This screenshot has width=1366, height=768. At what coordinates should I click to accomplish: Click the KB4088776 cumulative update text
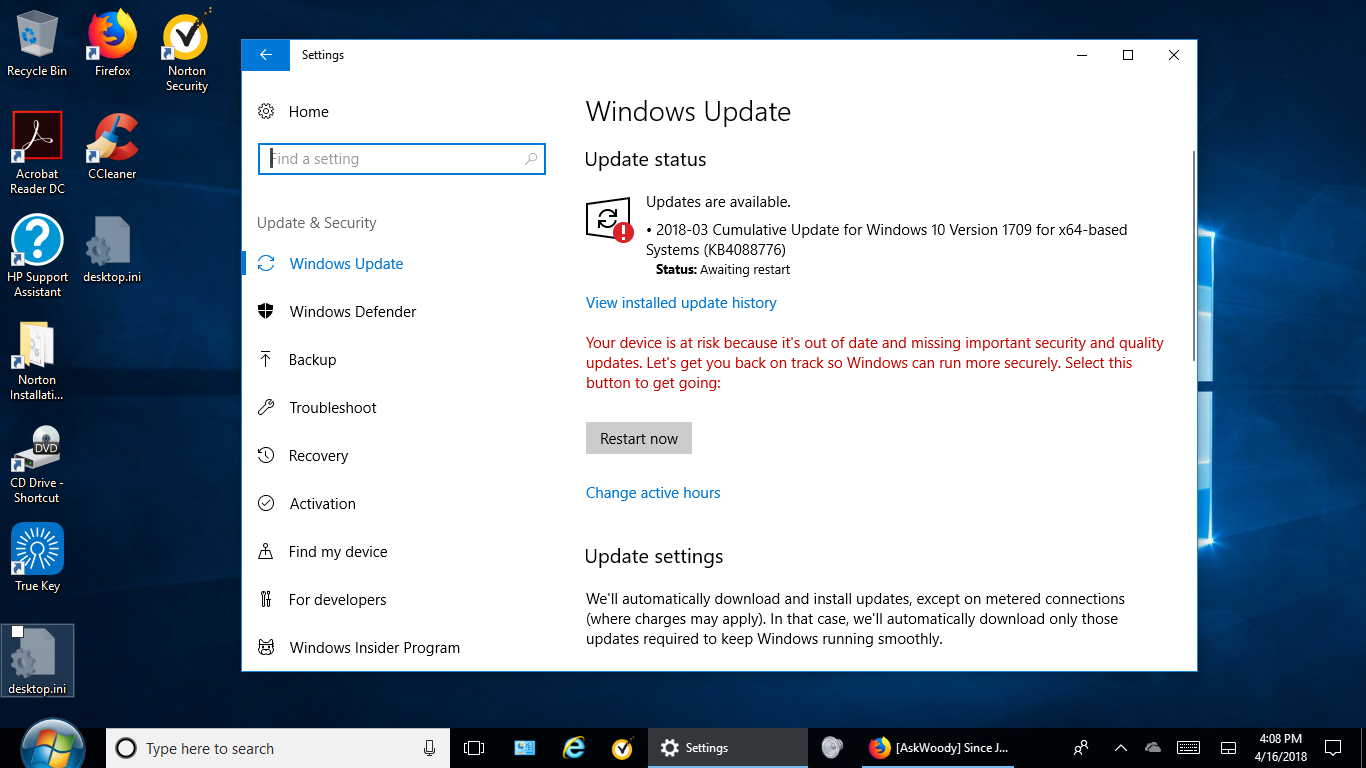point(886,240)
